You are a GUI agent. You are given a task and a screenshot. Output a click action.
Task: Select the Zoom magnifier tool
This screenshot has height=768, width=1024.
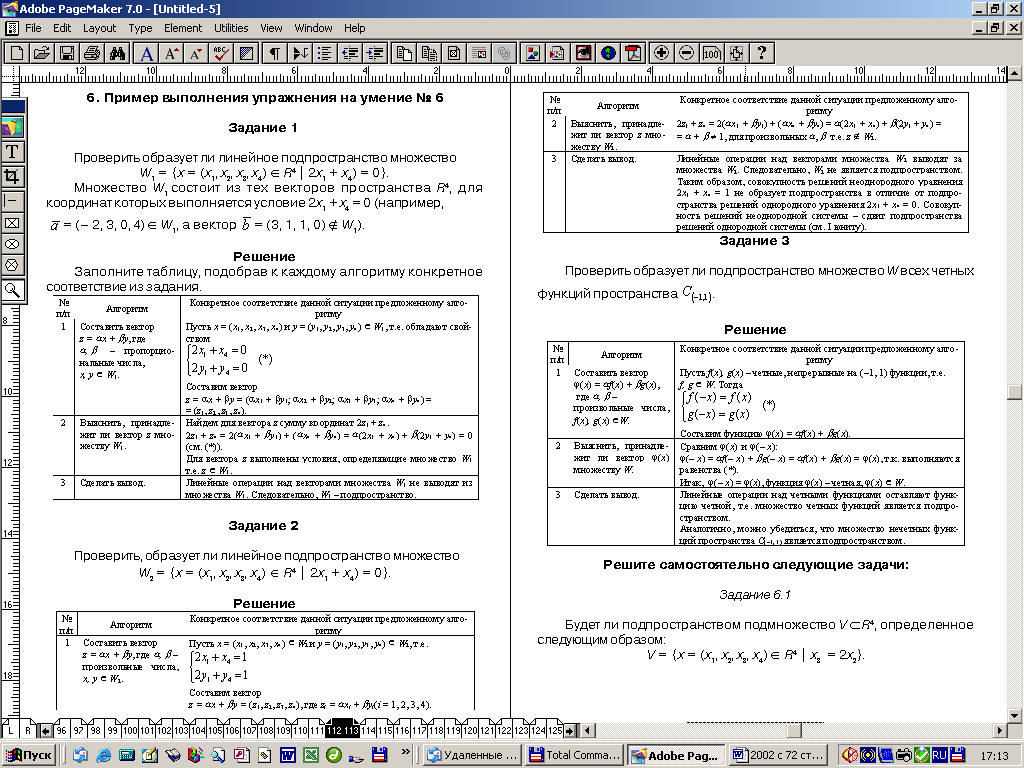12,289
